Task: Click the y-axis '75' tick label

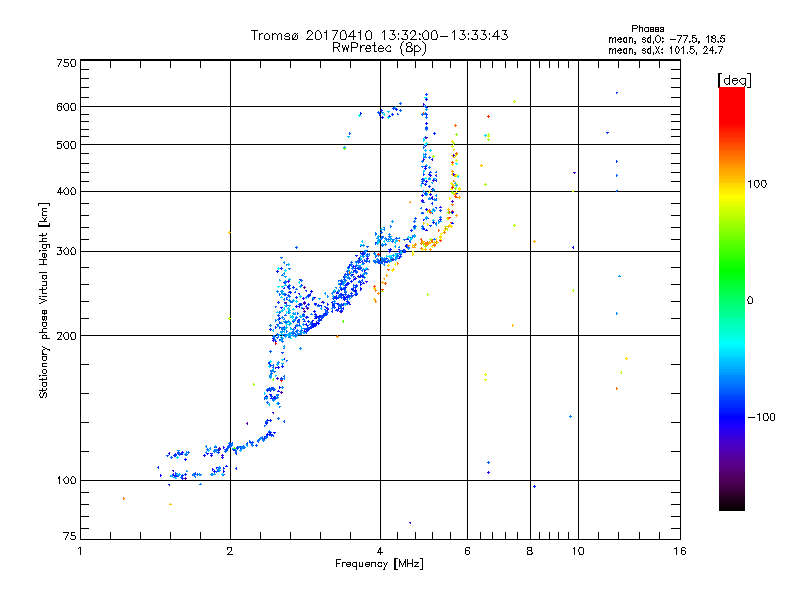Action: tap(70, 536)
